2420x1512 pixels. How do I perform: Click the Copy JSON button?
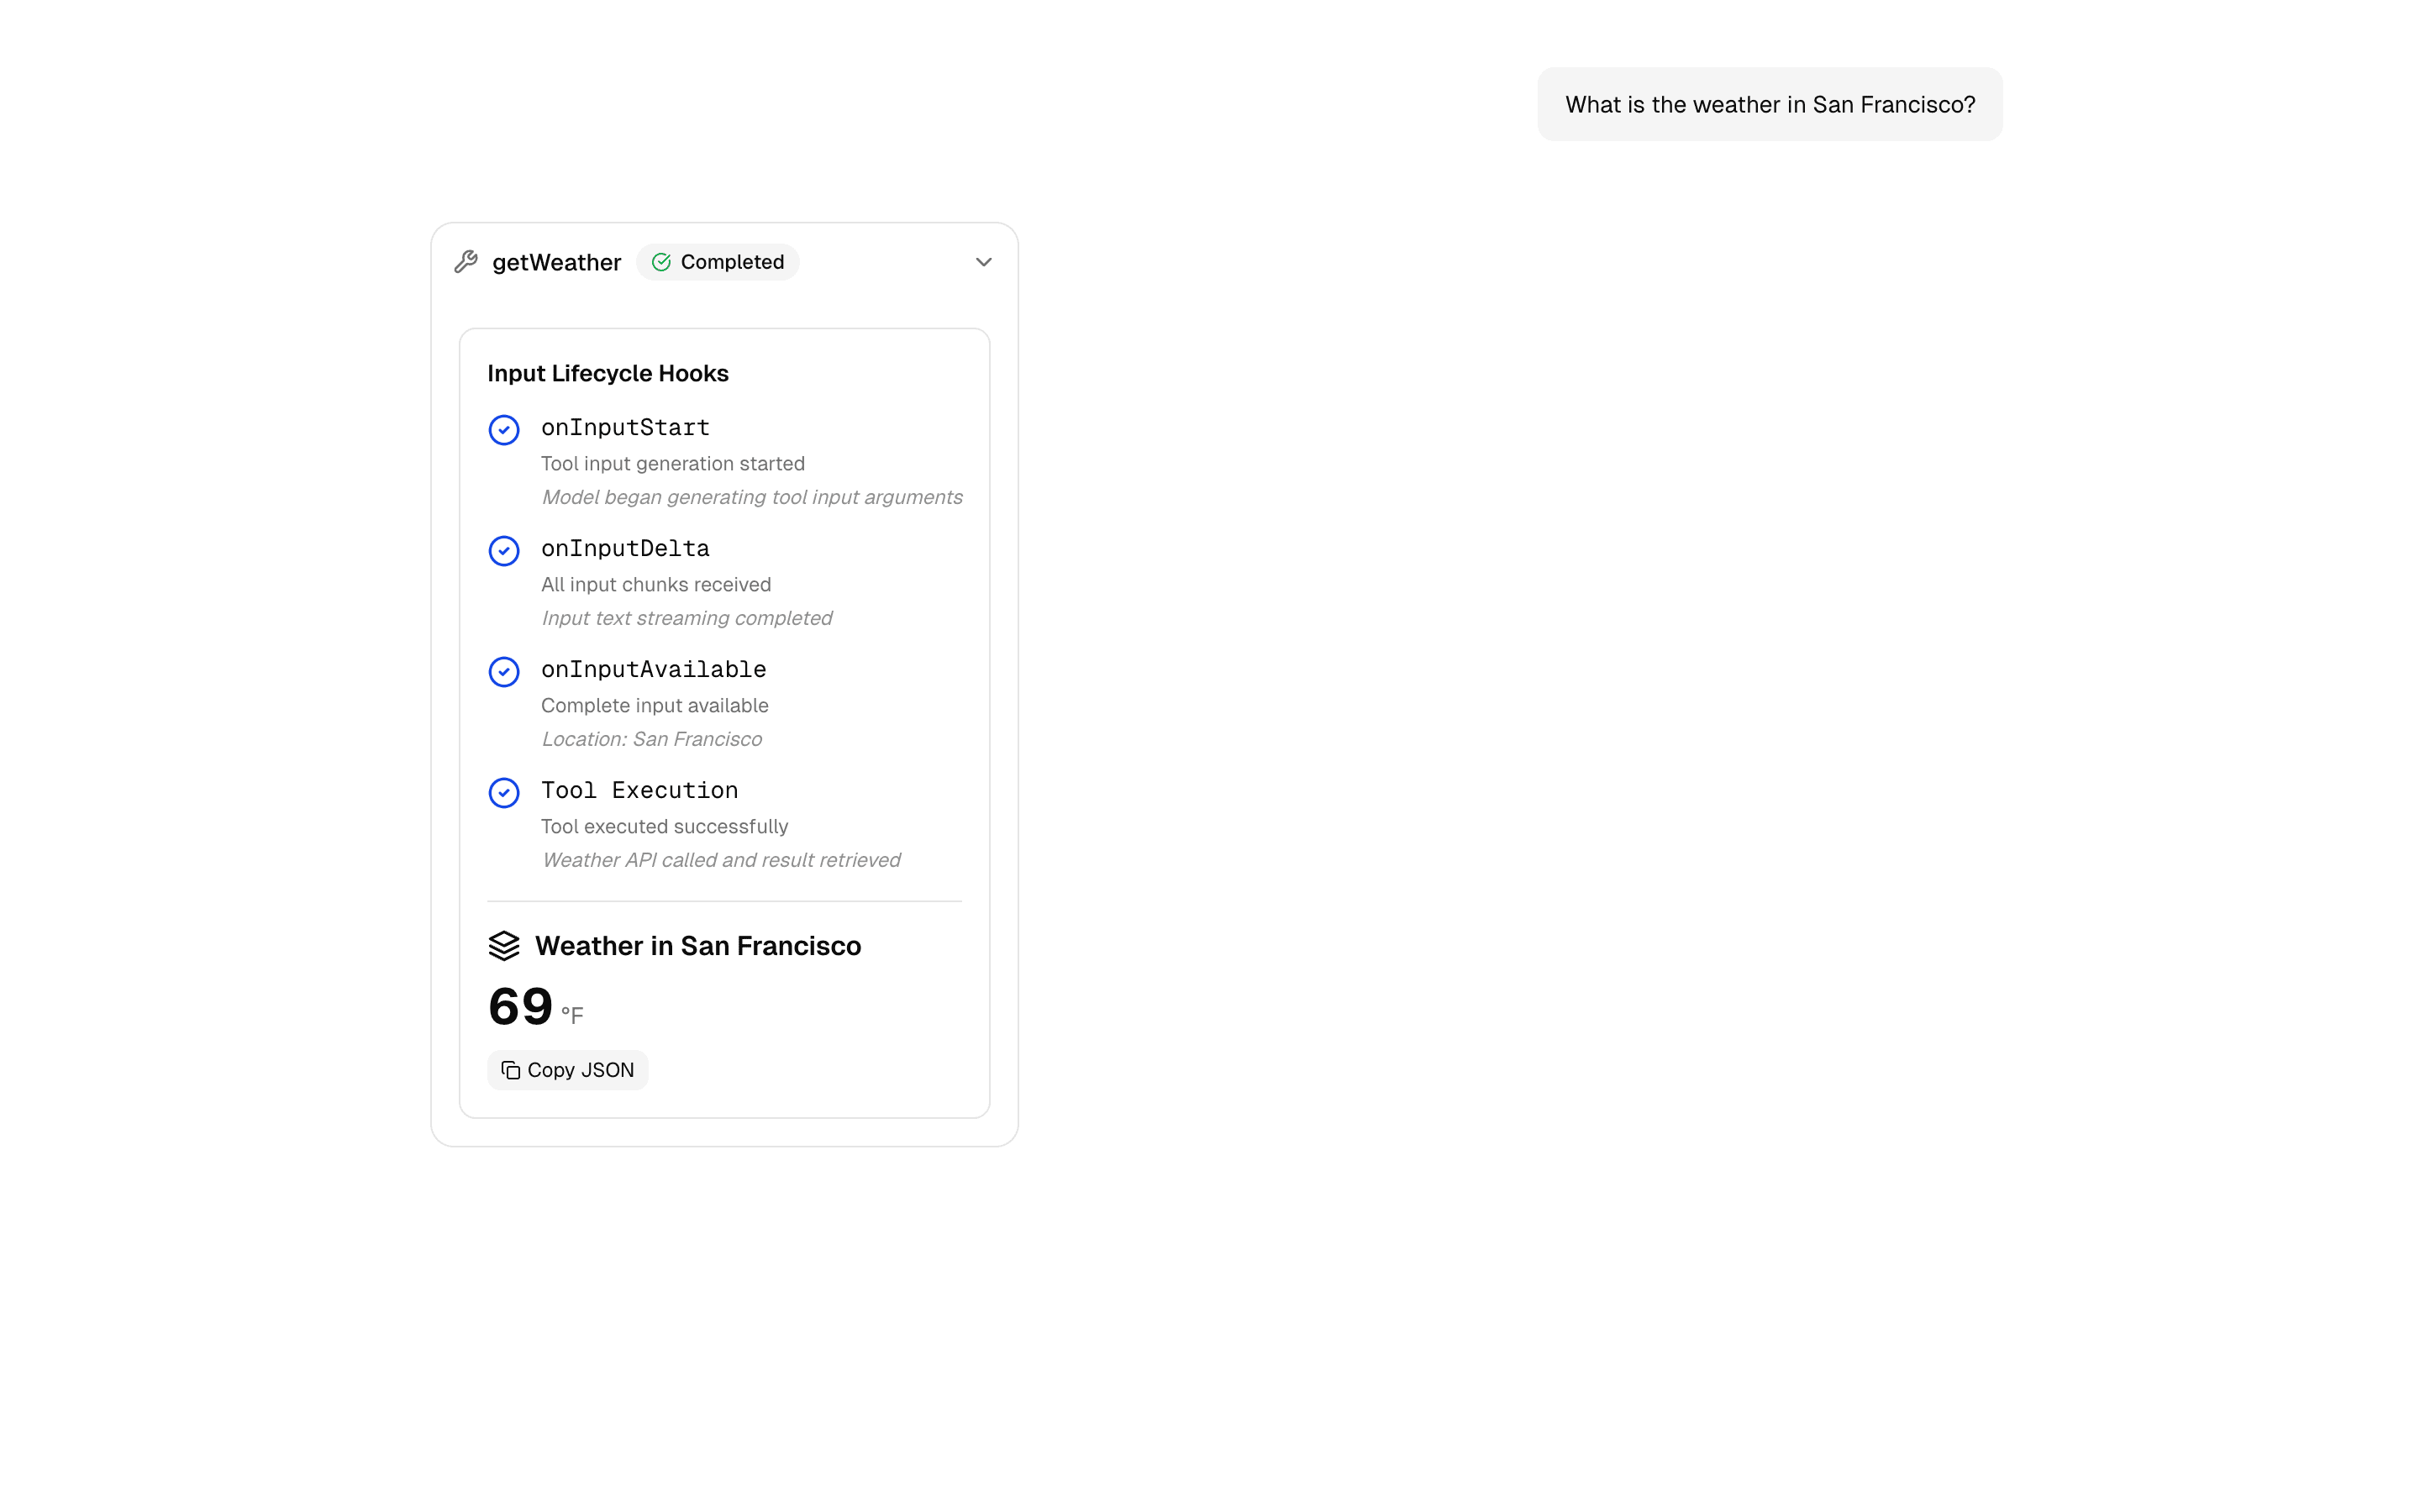click(x=567, y=1069)
